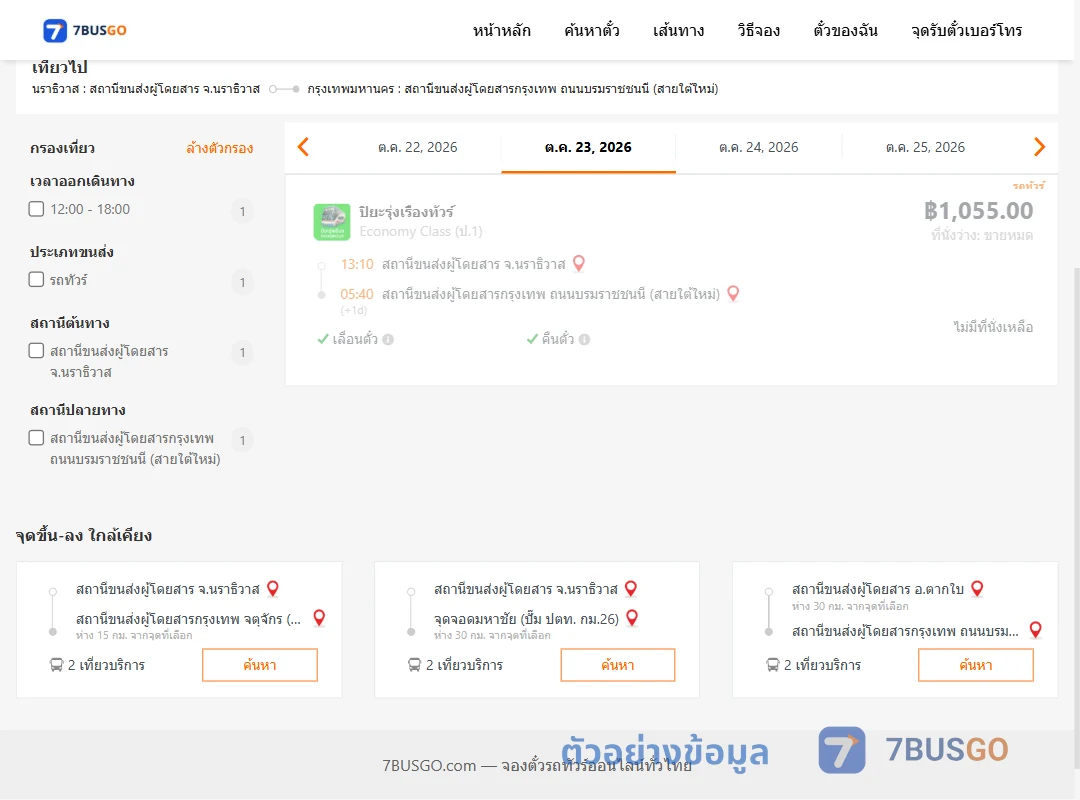Screen dimensions: 1080x800
Task: Go to next dates with right arrow
Action: [1039, 147]
